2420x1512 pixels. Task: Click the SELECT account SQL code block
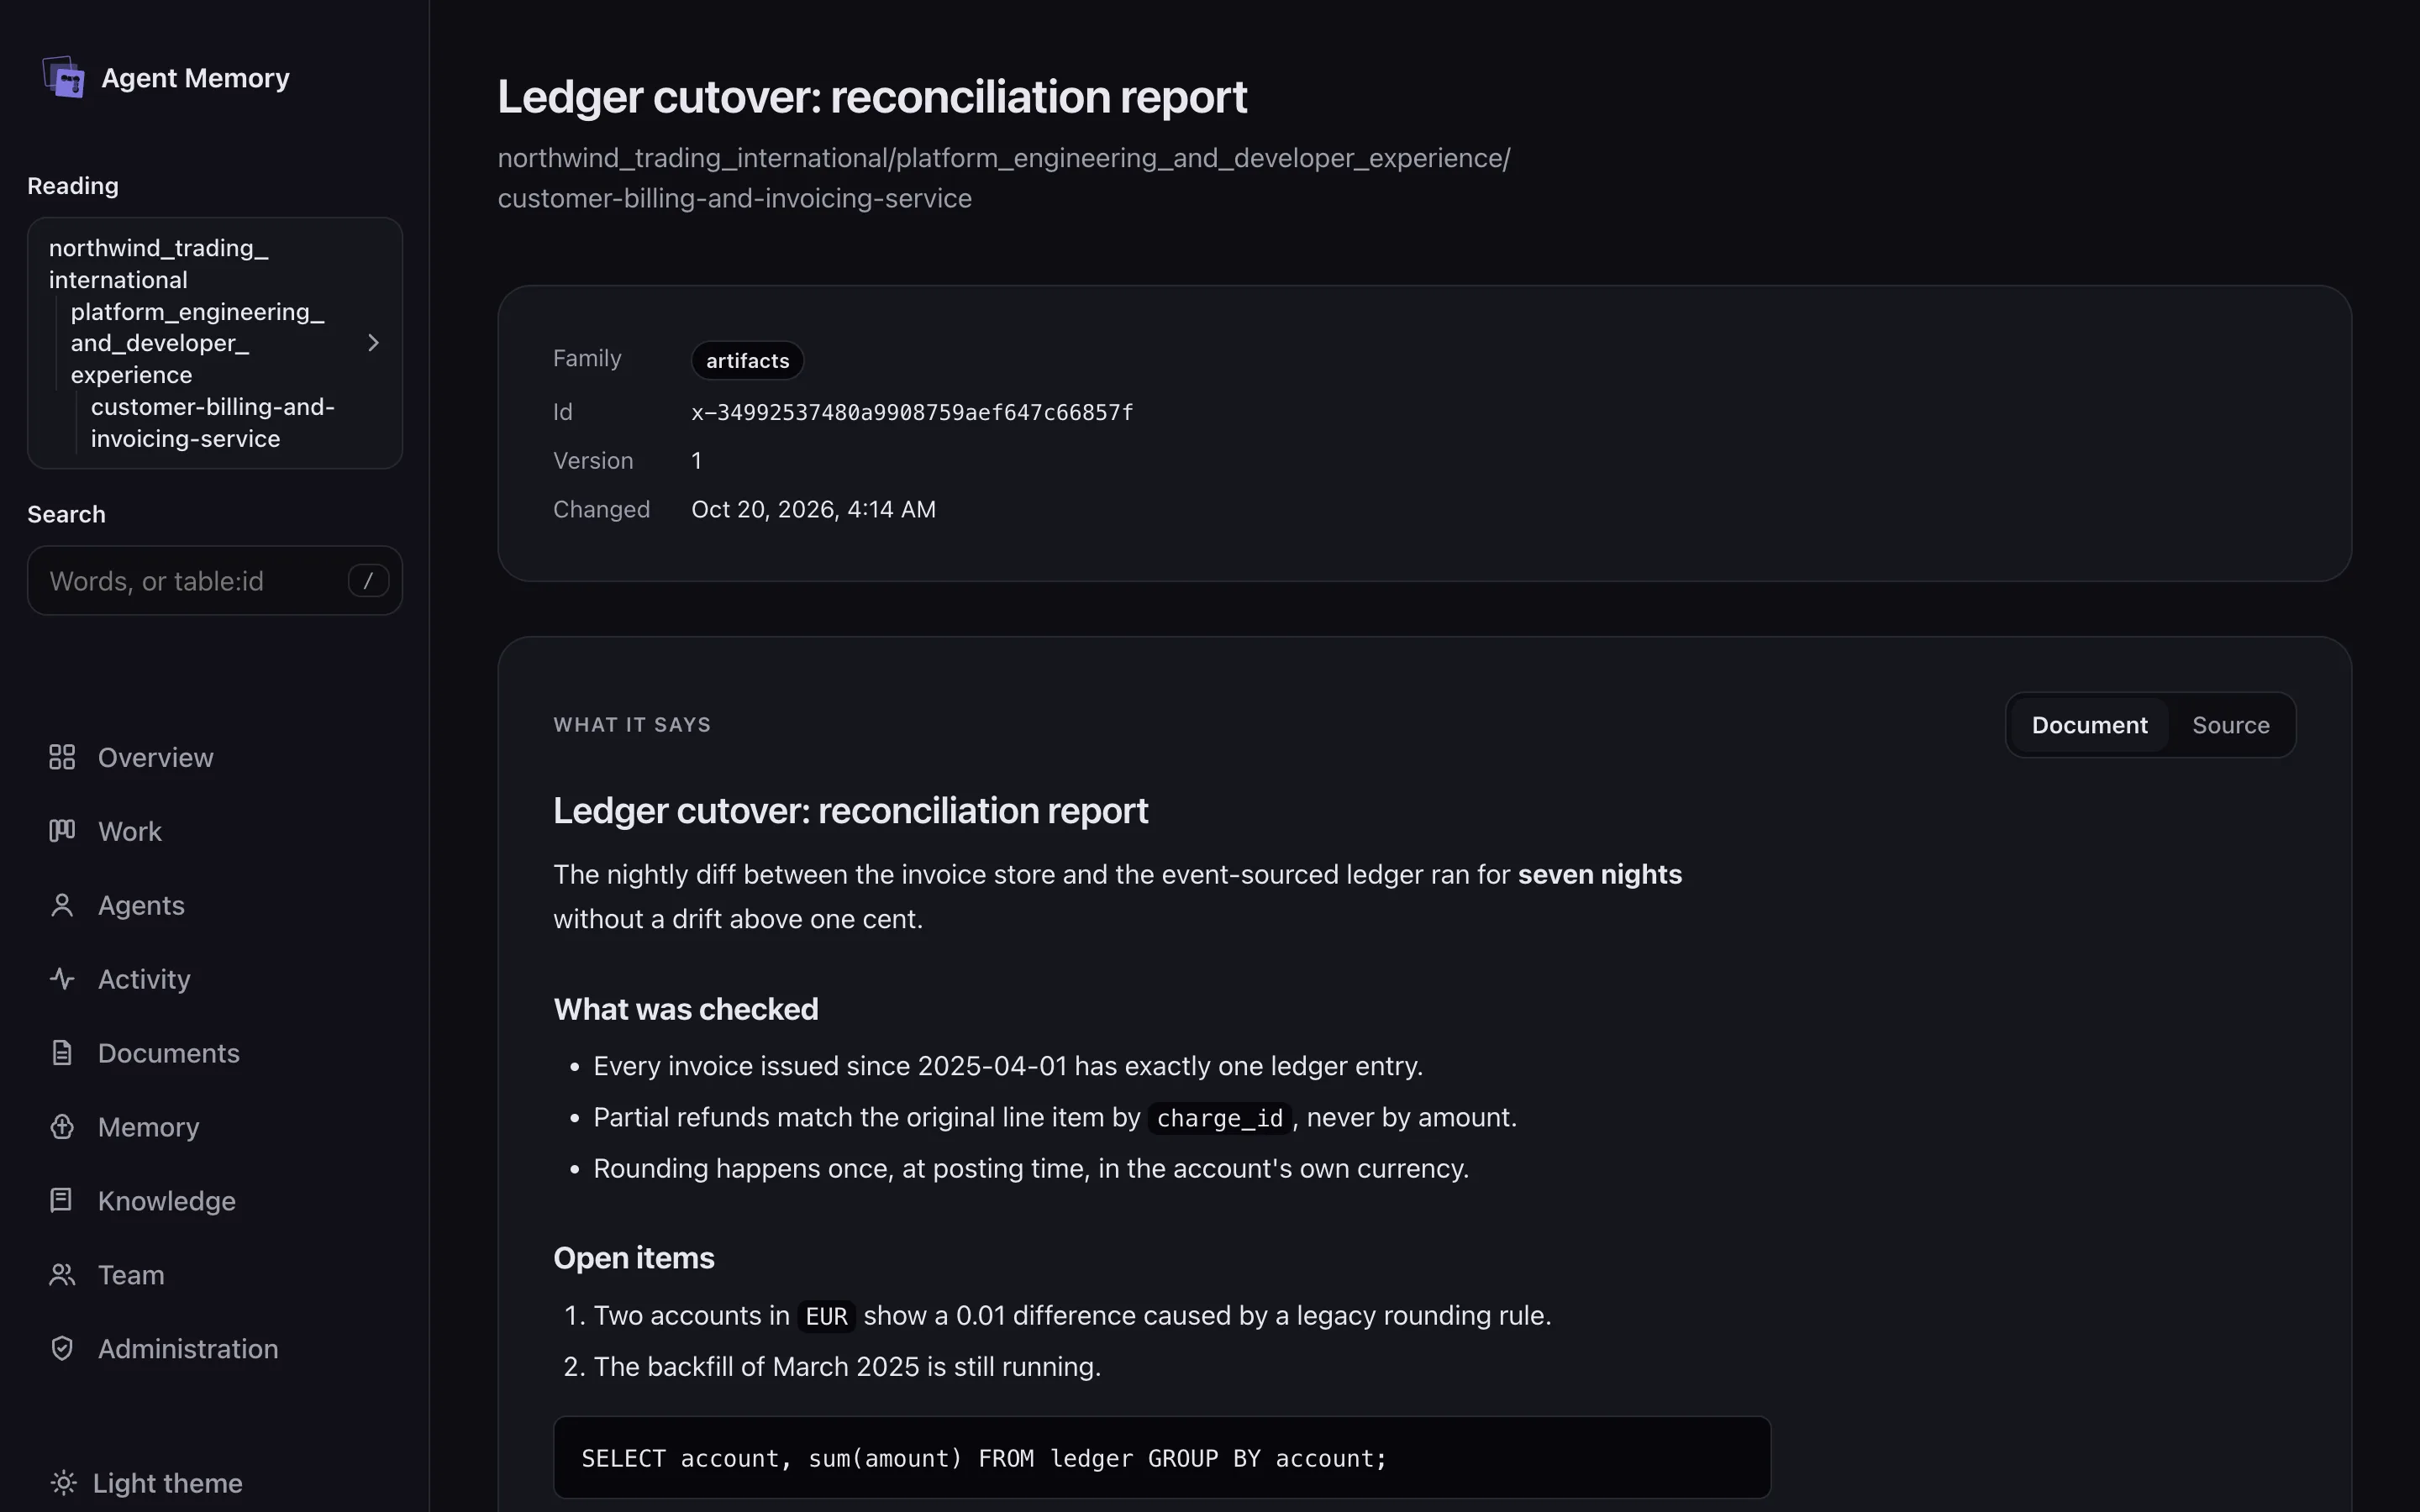click(1162, 1458)
